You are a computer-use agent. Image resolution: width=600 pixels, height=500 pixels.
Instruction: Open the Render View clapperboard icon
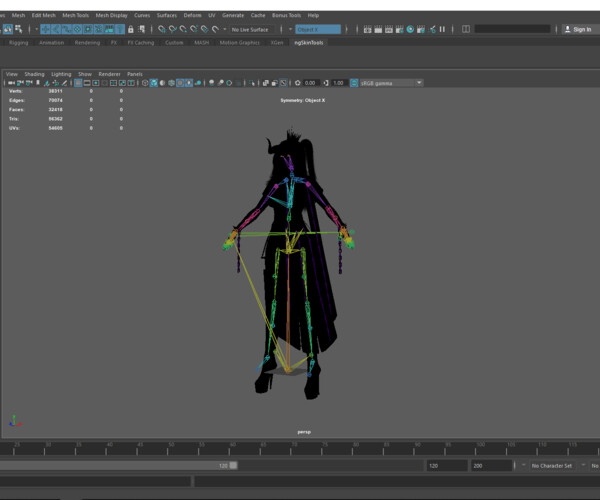coord(368,29)
